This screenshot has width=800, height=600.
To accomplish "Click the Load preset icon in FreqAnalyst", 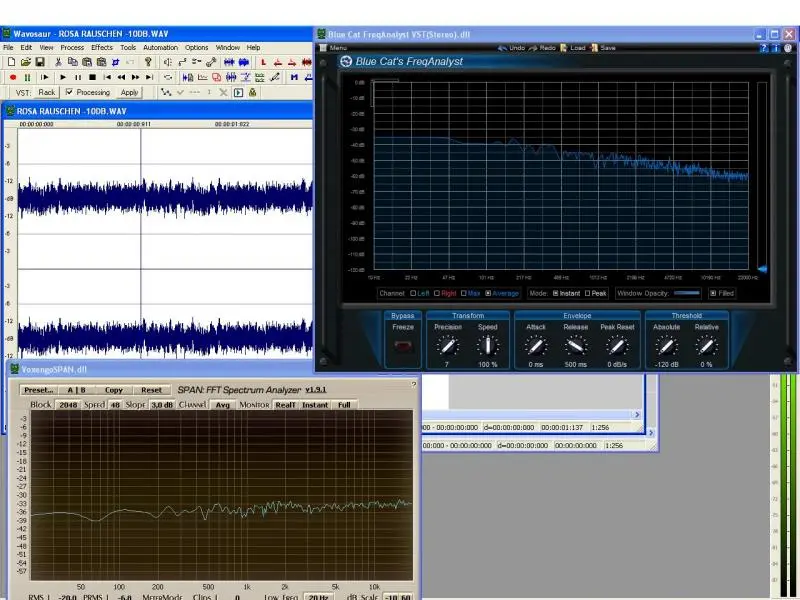I will tap(574, 47).
